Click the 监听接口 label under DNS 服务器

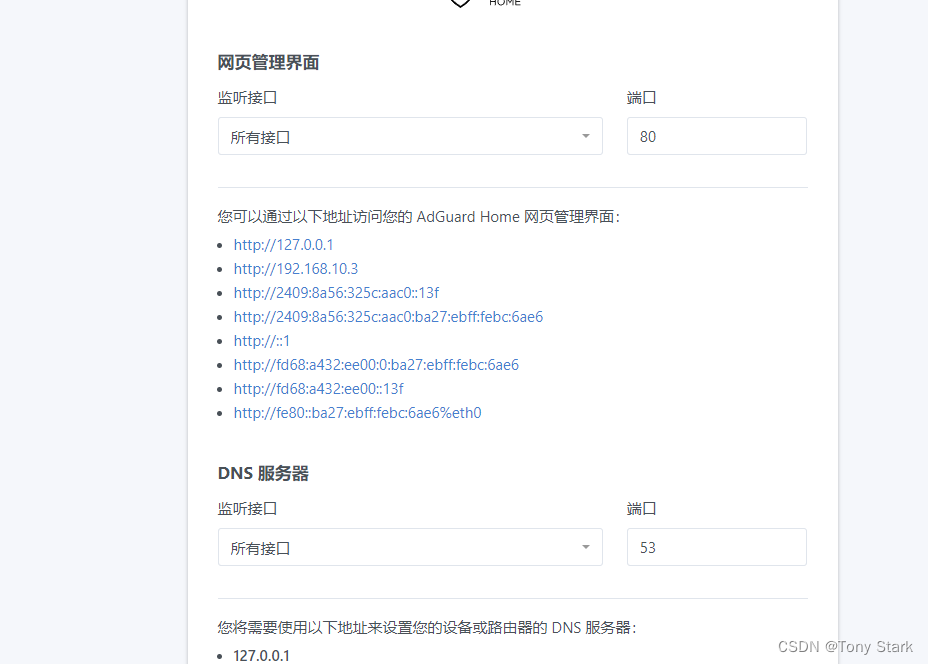click(x=247, y=508)
